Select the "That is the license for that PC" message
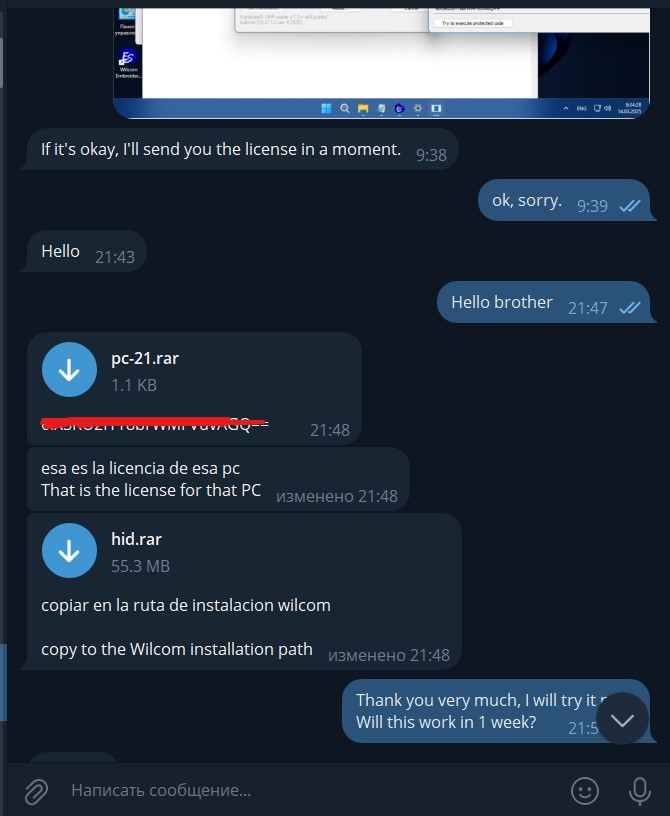 tap(218, 479)
